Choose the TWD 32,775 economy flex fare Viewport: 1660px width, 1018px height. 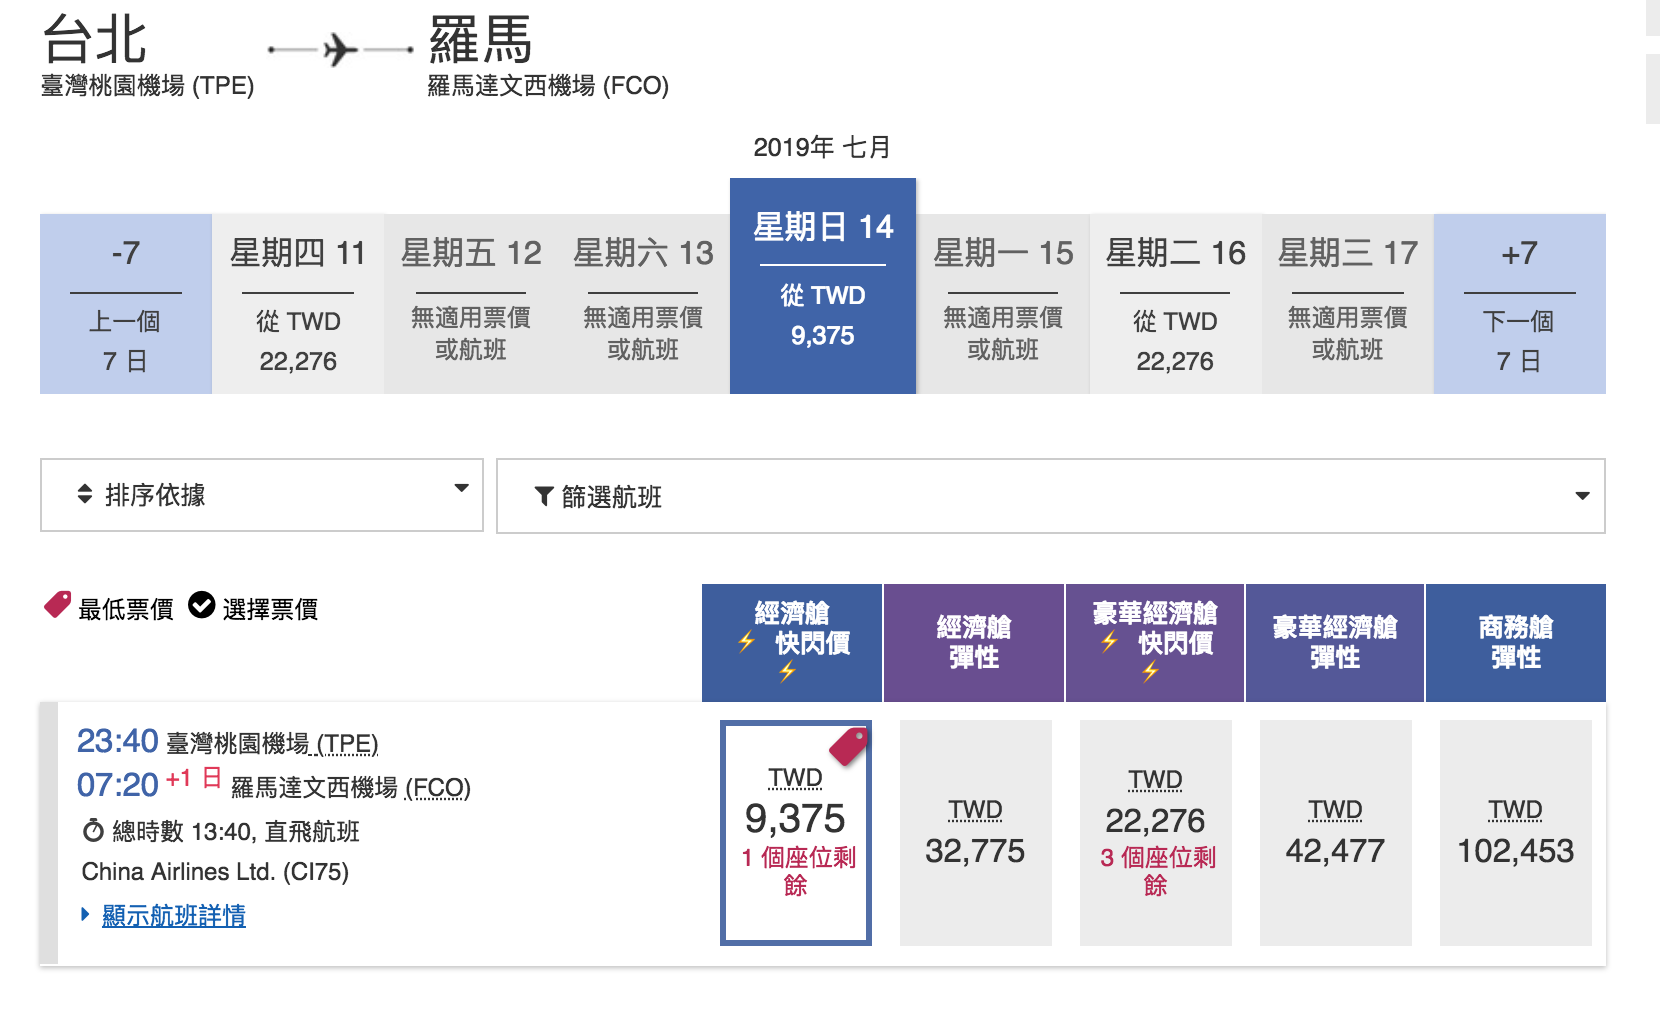coord(976,833)
